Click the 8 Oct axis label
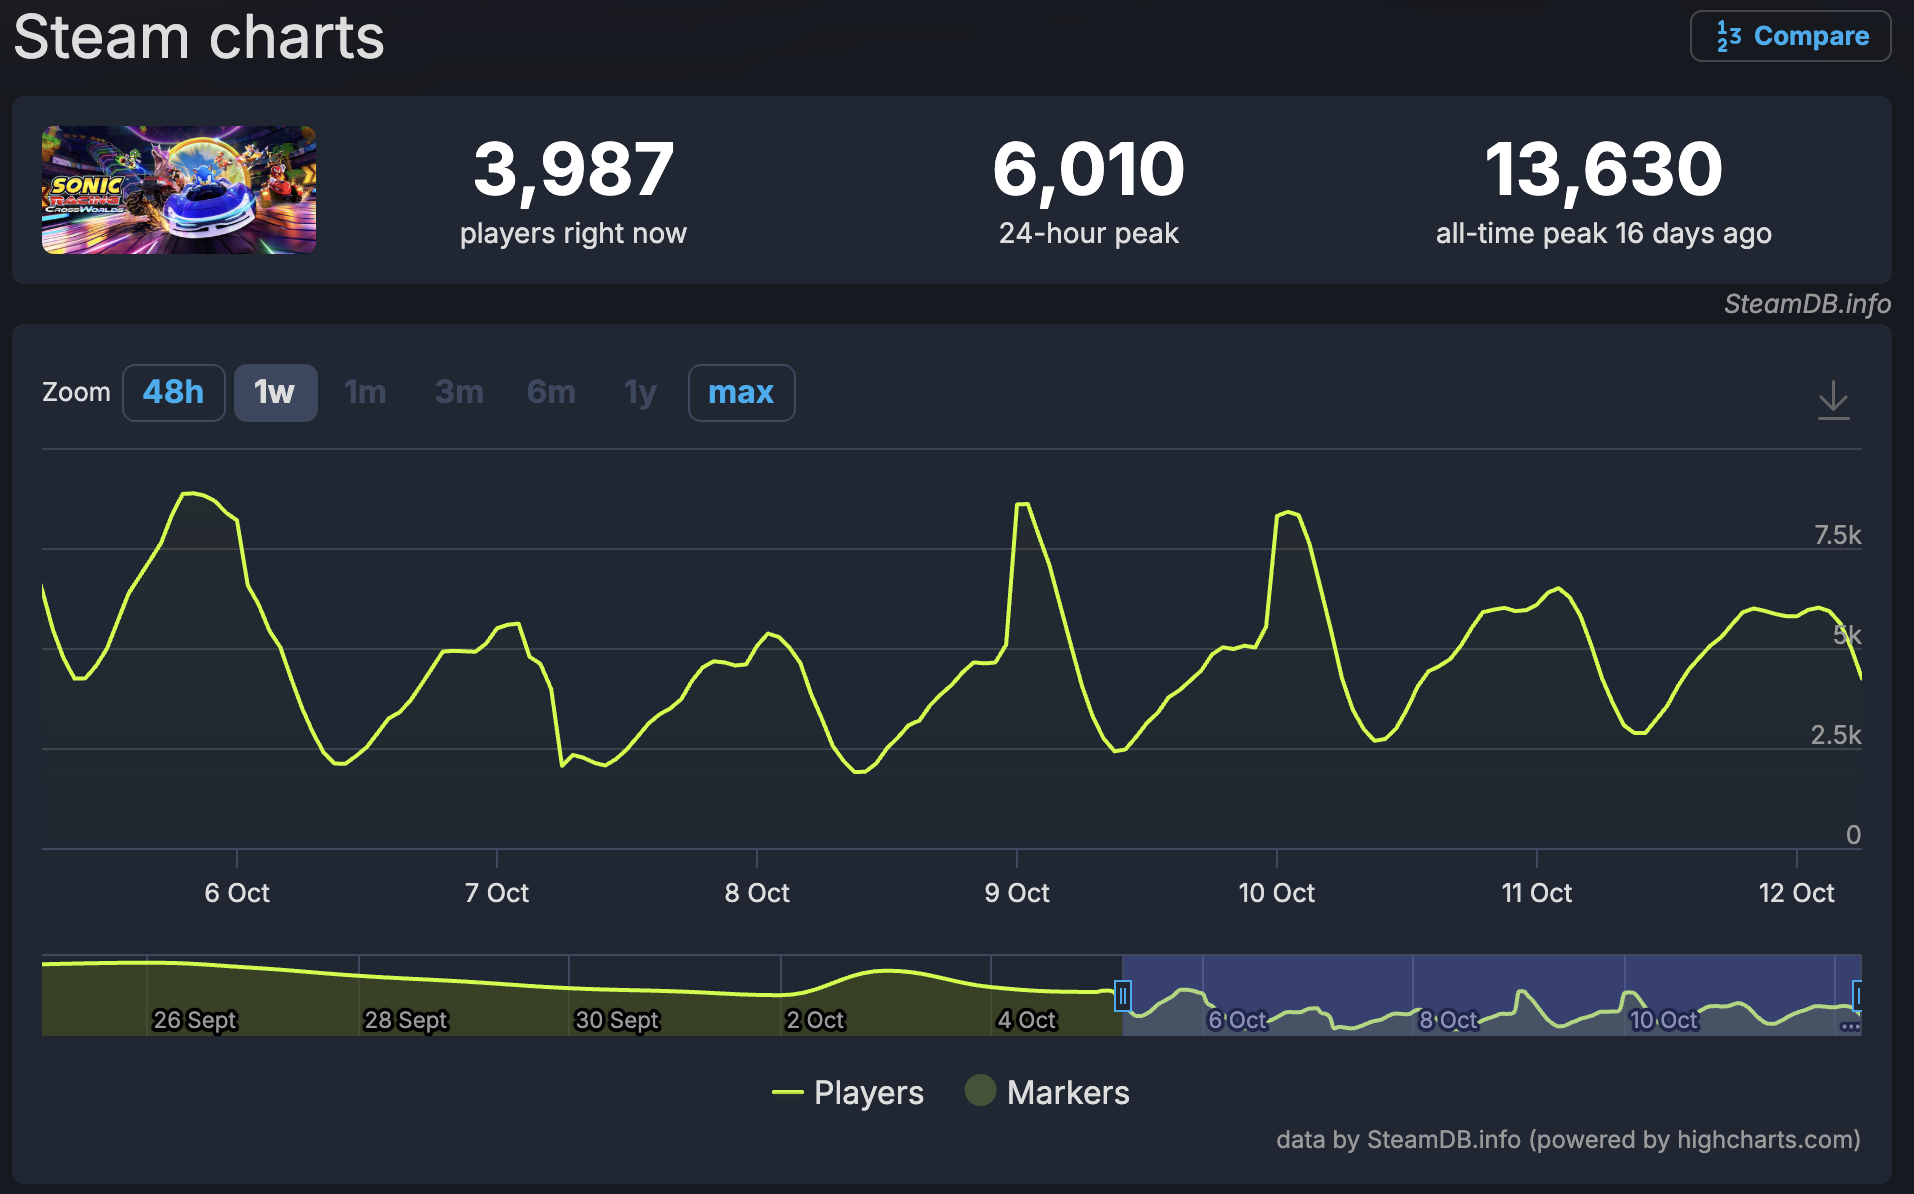The image size is (1914, 1194). click(757, 893)
